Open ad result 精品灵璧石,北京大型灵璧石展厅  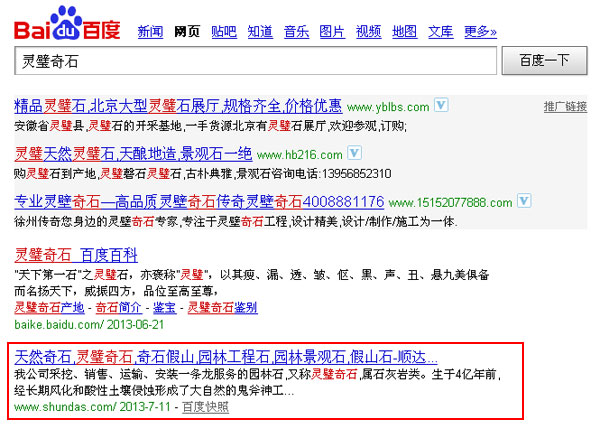tap(178, 106)
